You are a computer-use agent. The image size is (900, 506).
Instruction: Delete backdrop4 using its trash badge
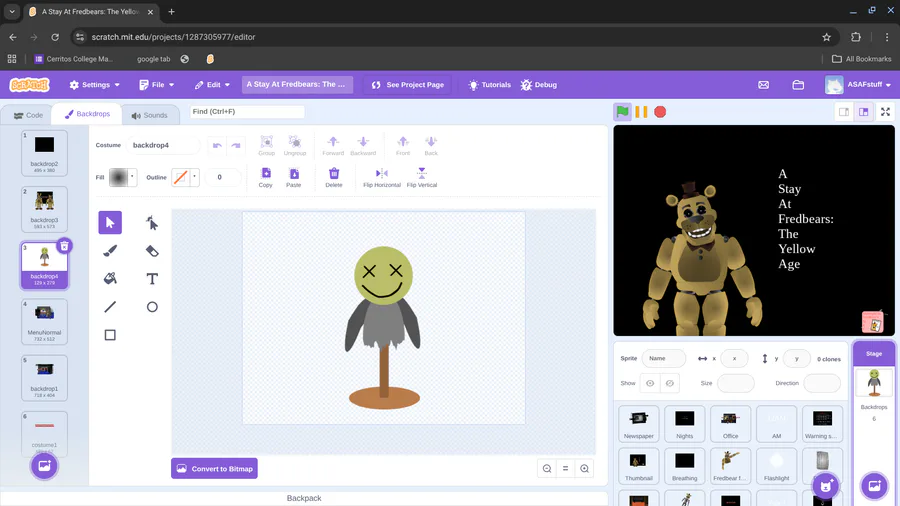pyautogui.click(x=64, y=246)
